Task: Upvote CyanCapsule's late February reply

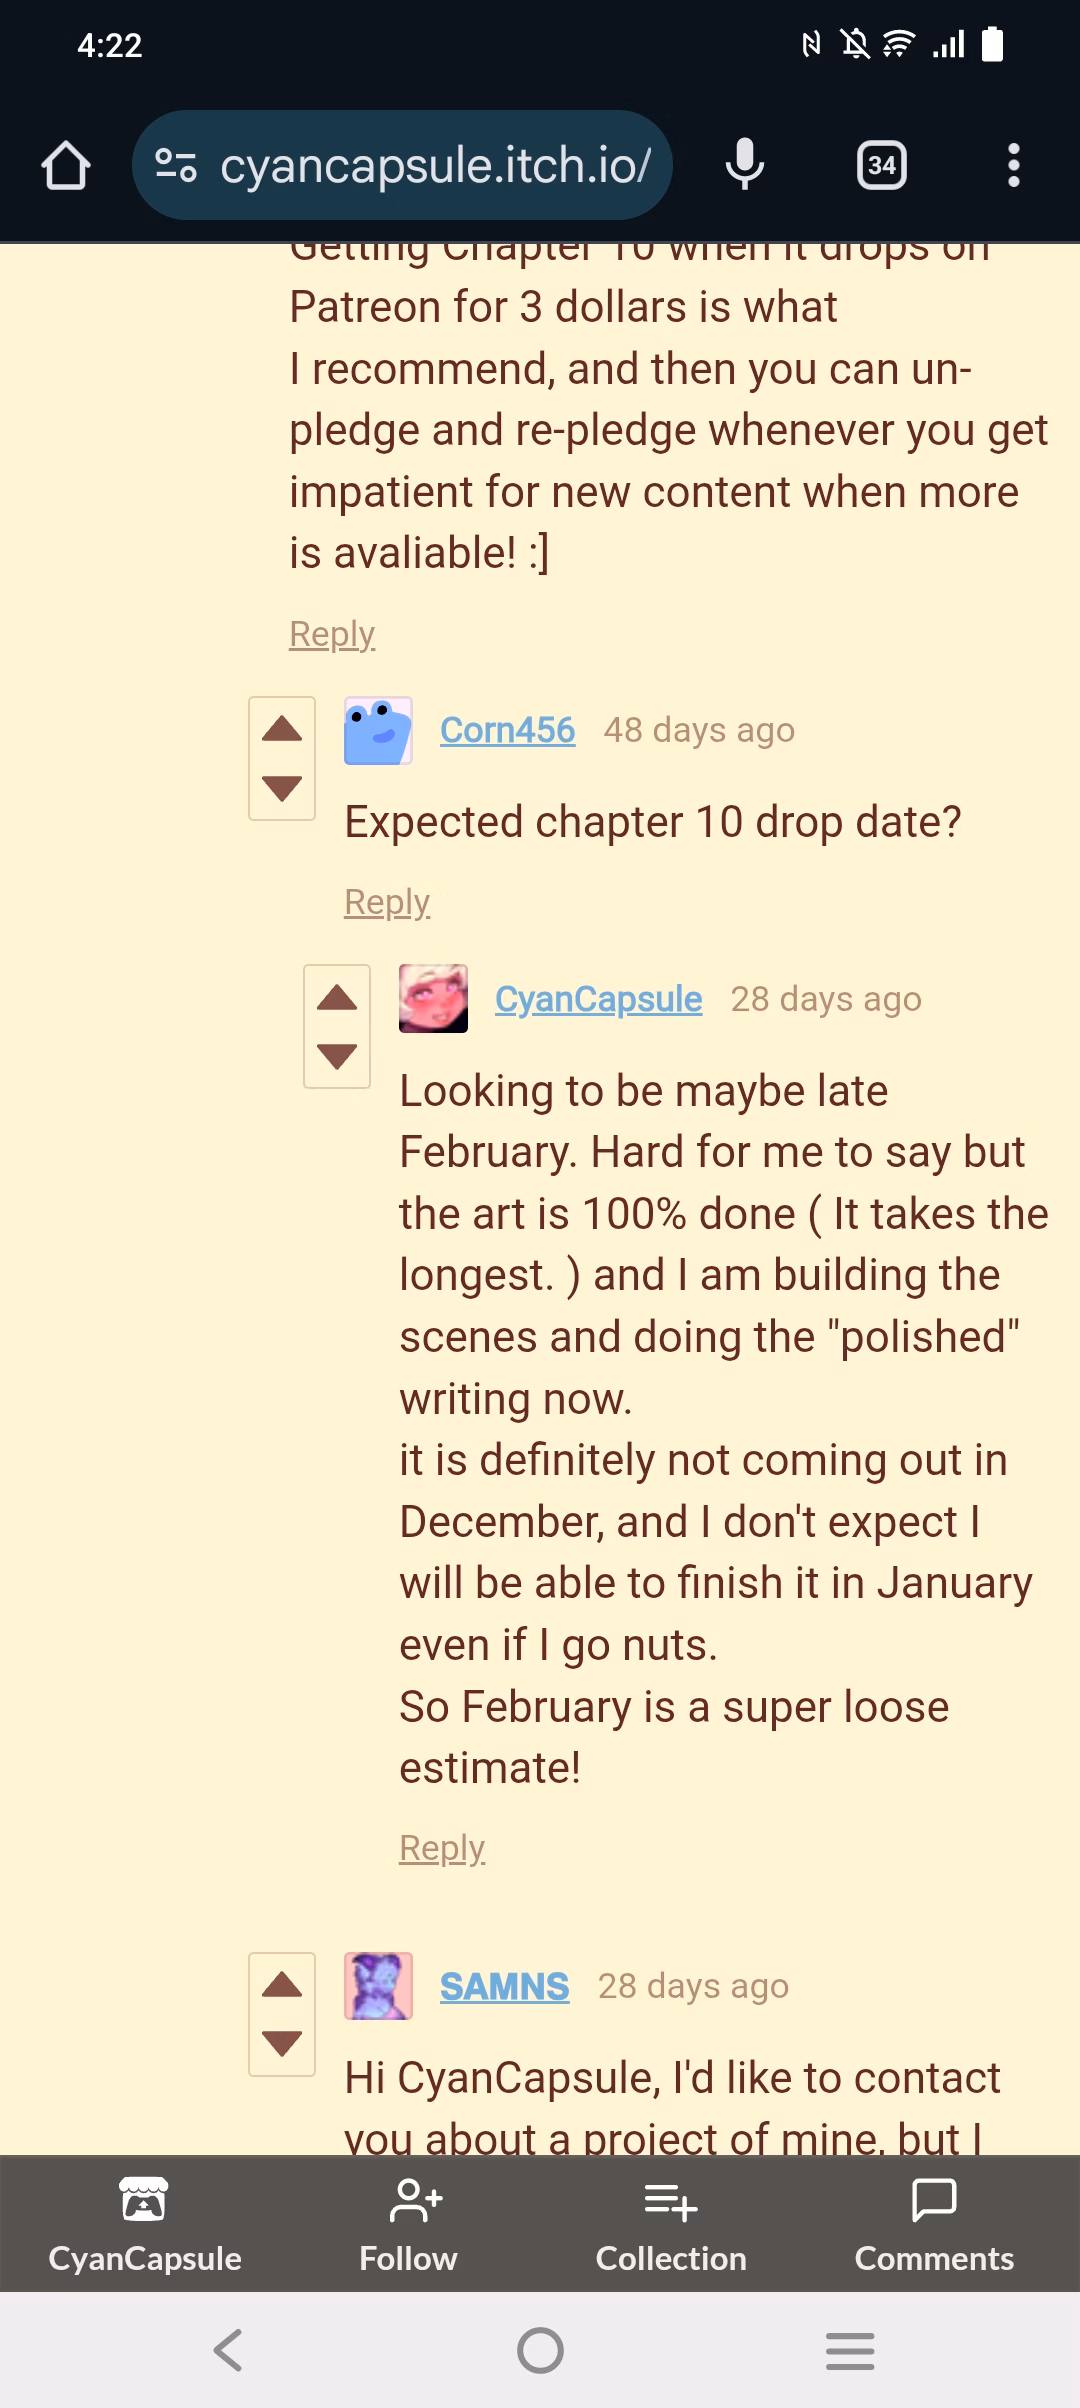Action: coord(337,997)
